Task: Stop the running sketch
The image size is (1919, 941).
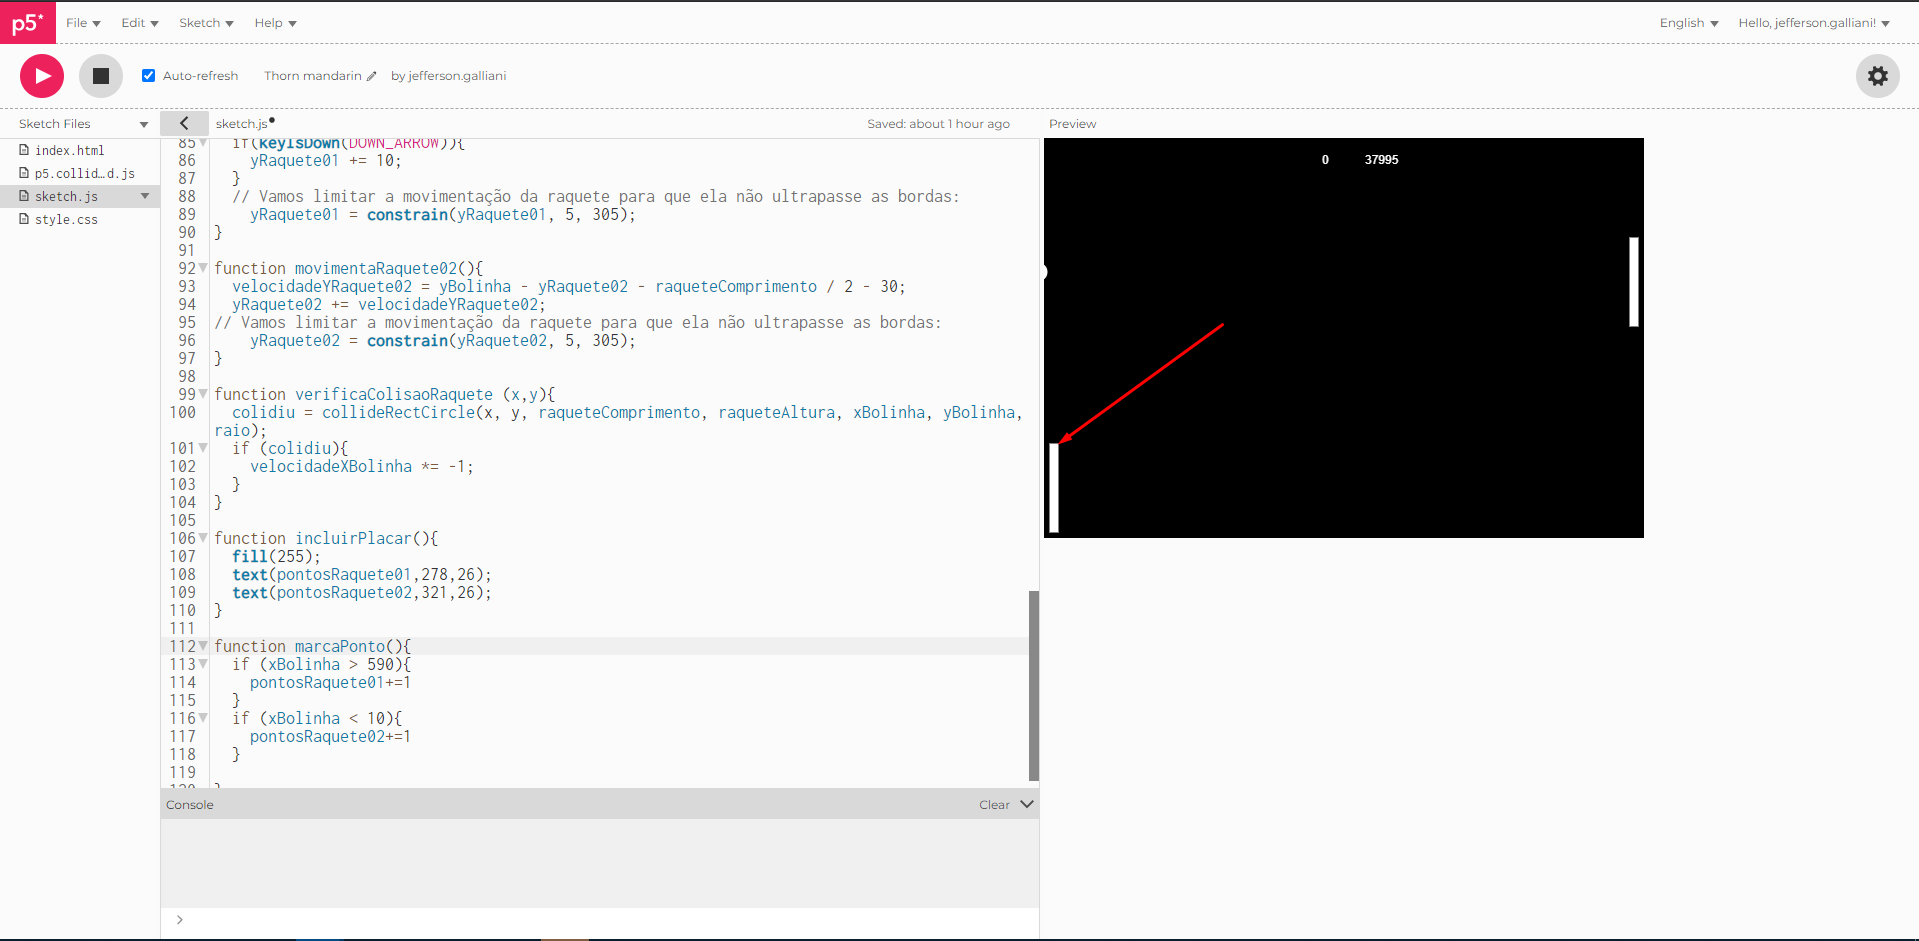Action: tap(101, 76)
